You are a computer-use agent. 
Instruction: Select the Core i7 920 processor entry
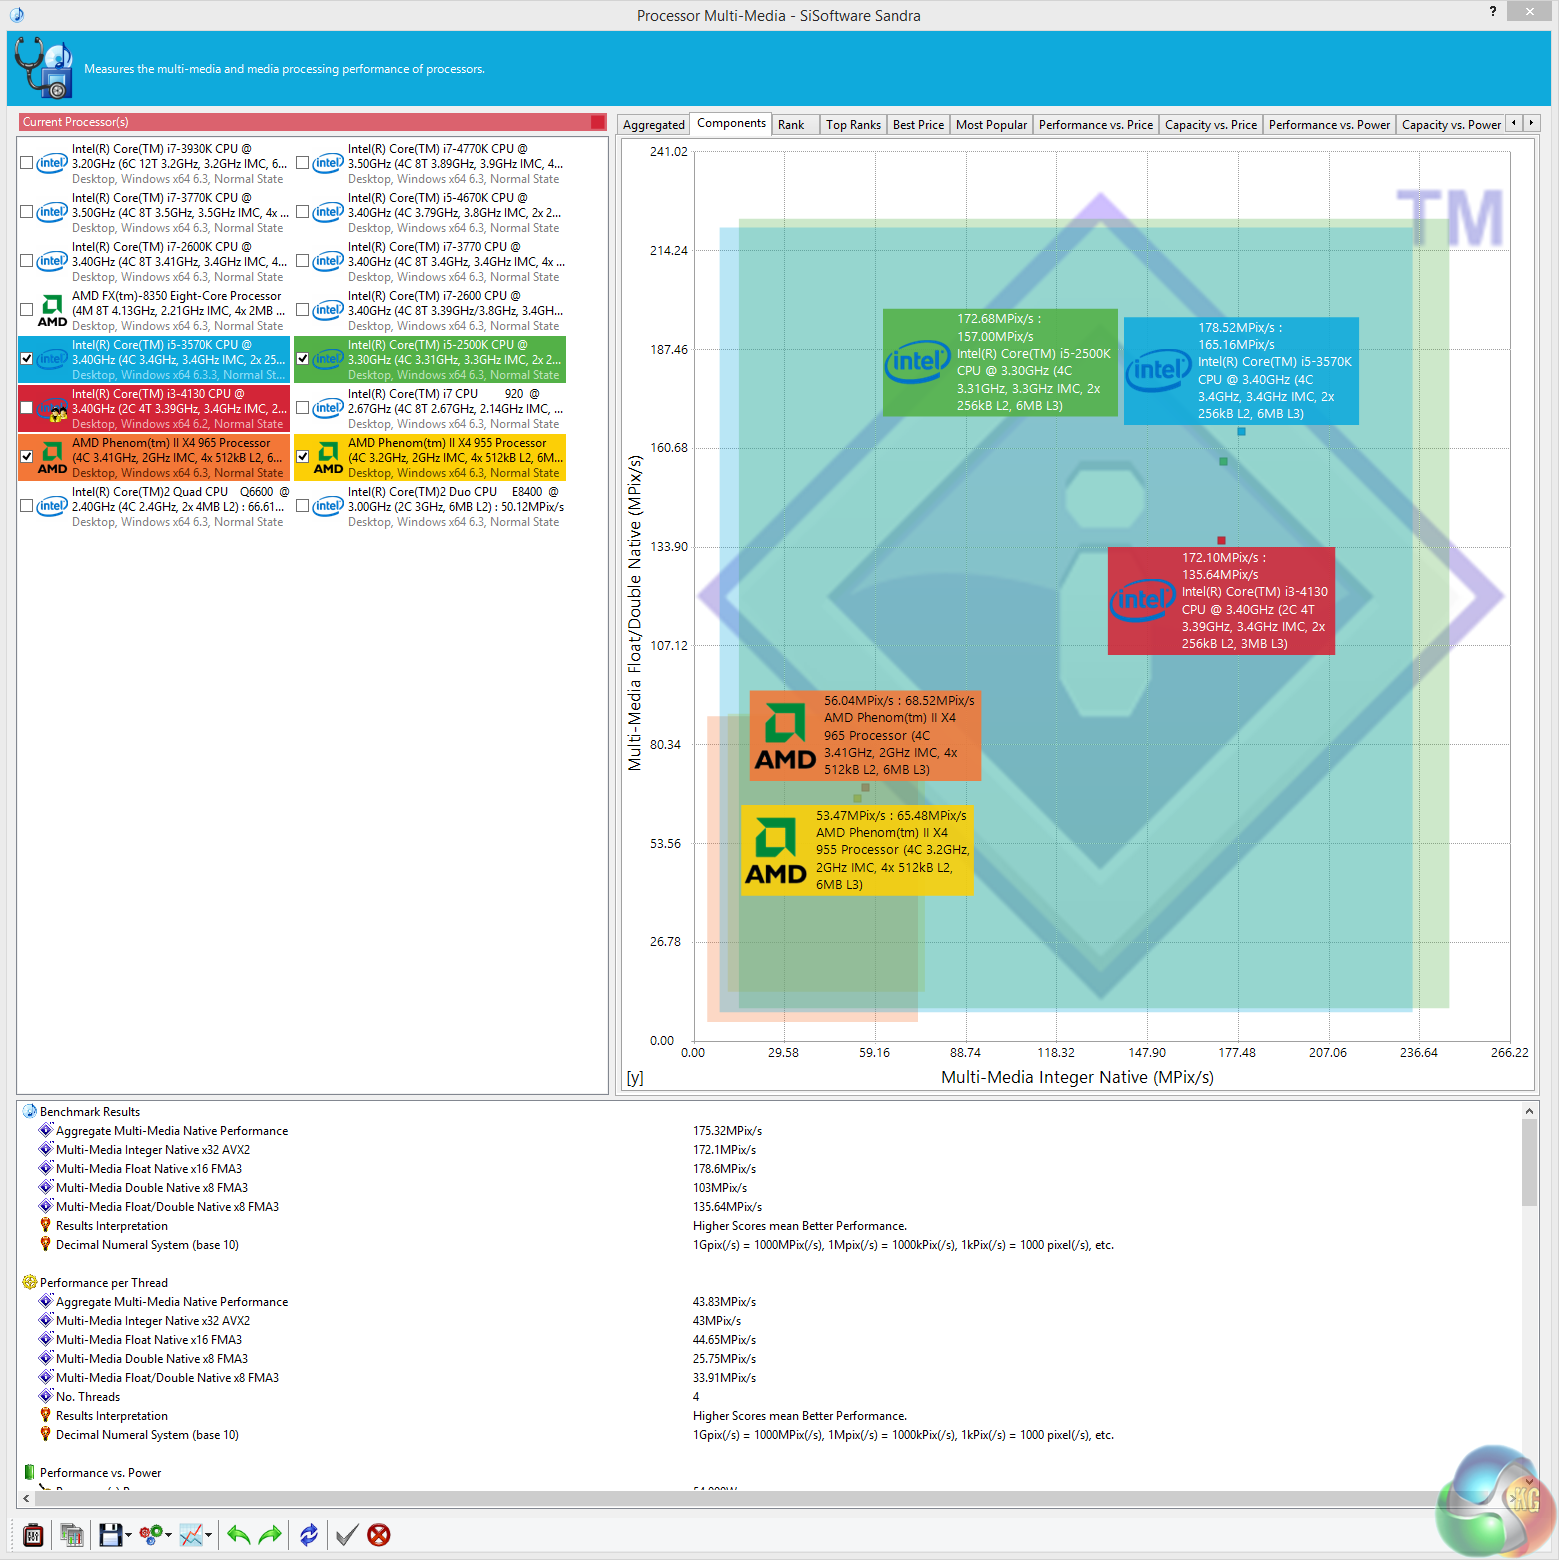(x=430, y=408)
